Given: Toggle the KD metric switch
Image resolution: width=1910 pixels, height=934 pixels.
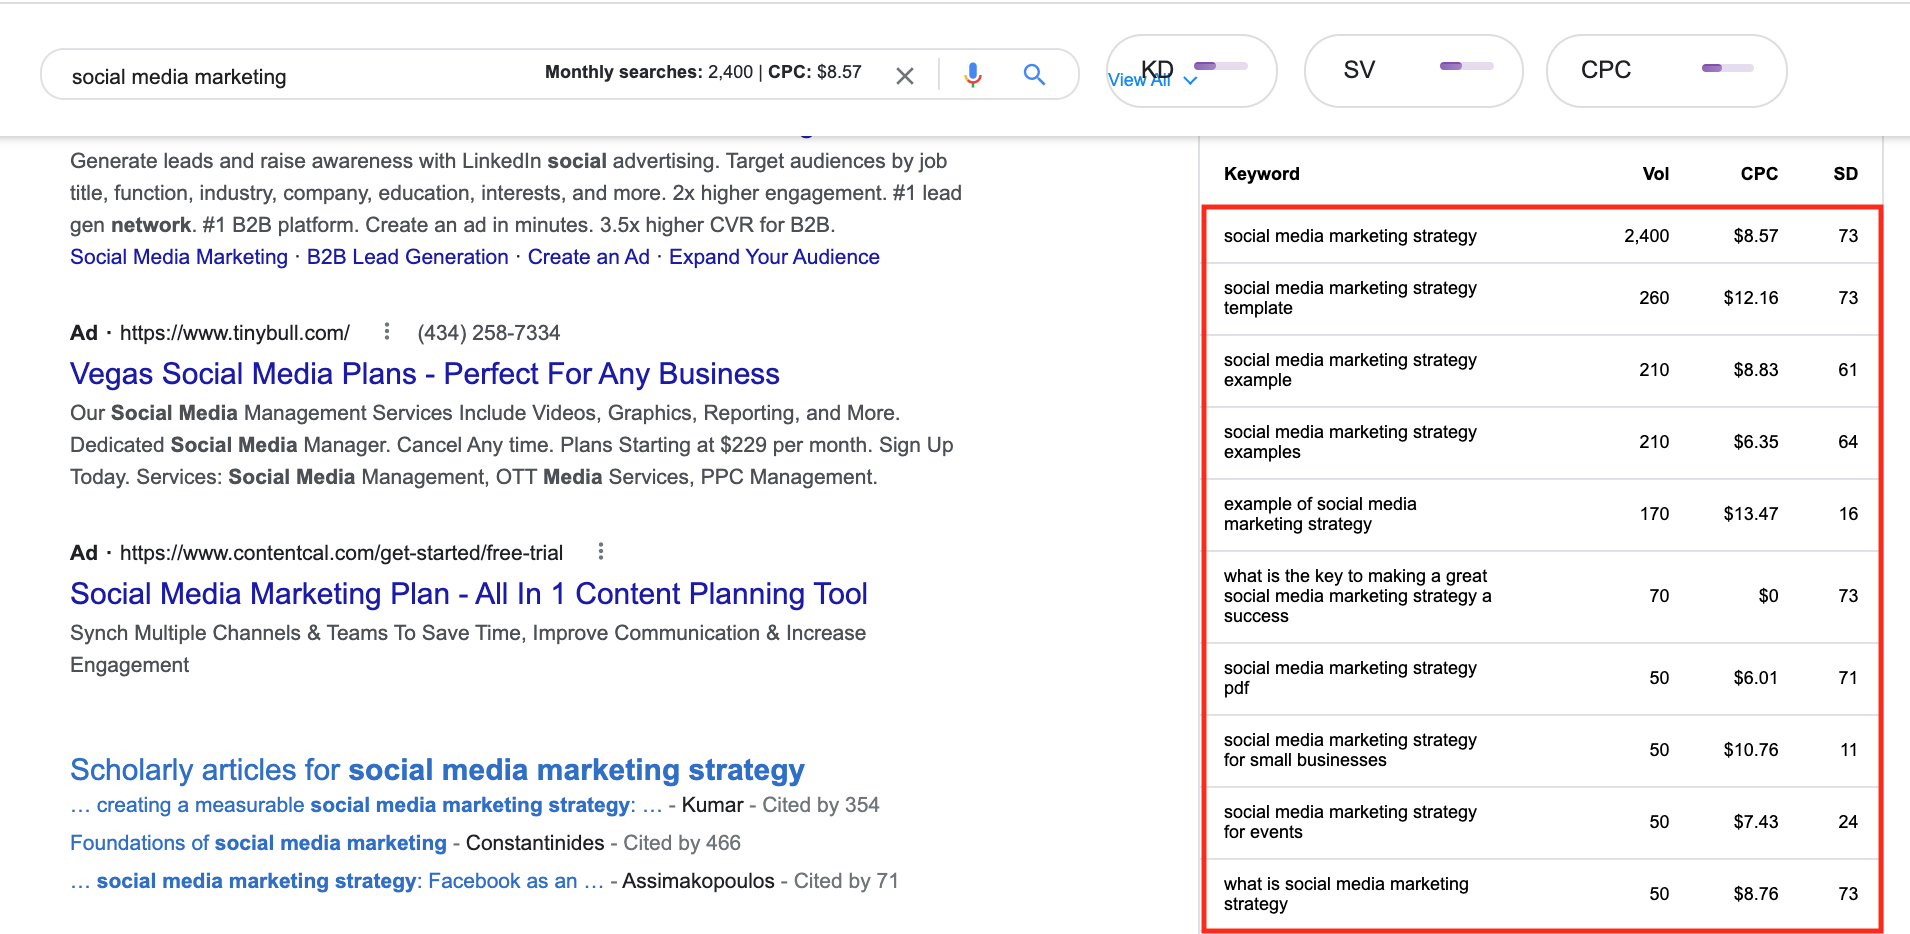Looking at the screenshot, I should pos(1222,66).
